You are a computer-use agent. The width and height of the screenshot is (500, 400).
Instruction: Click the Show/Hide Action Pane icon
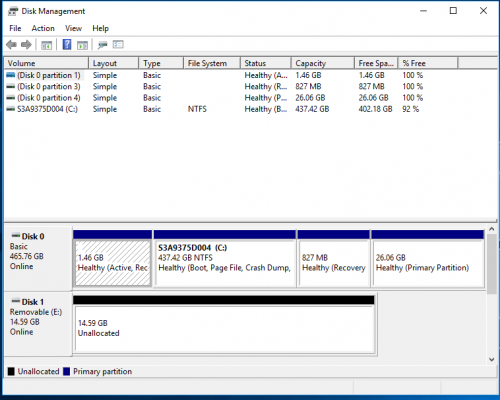click(82, 45)
